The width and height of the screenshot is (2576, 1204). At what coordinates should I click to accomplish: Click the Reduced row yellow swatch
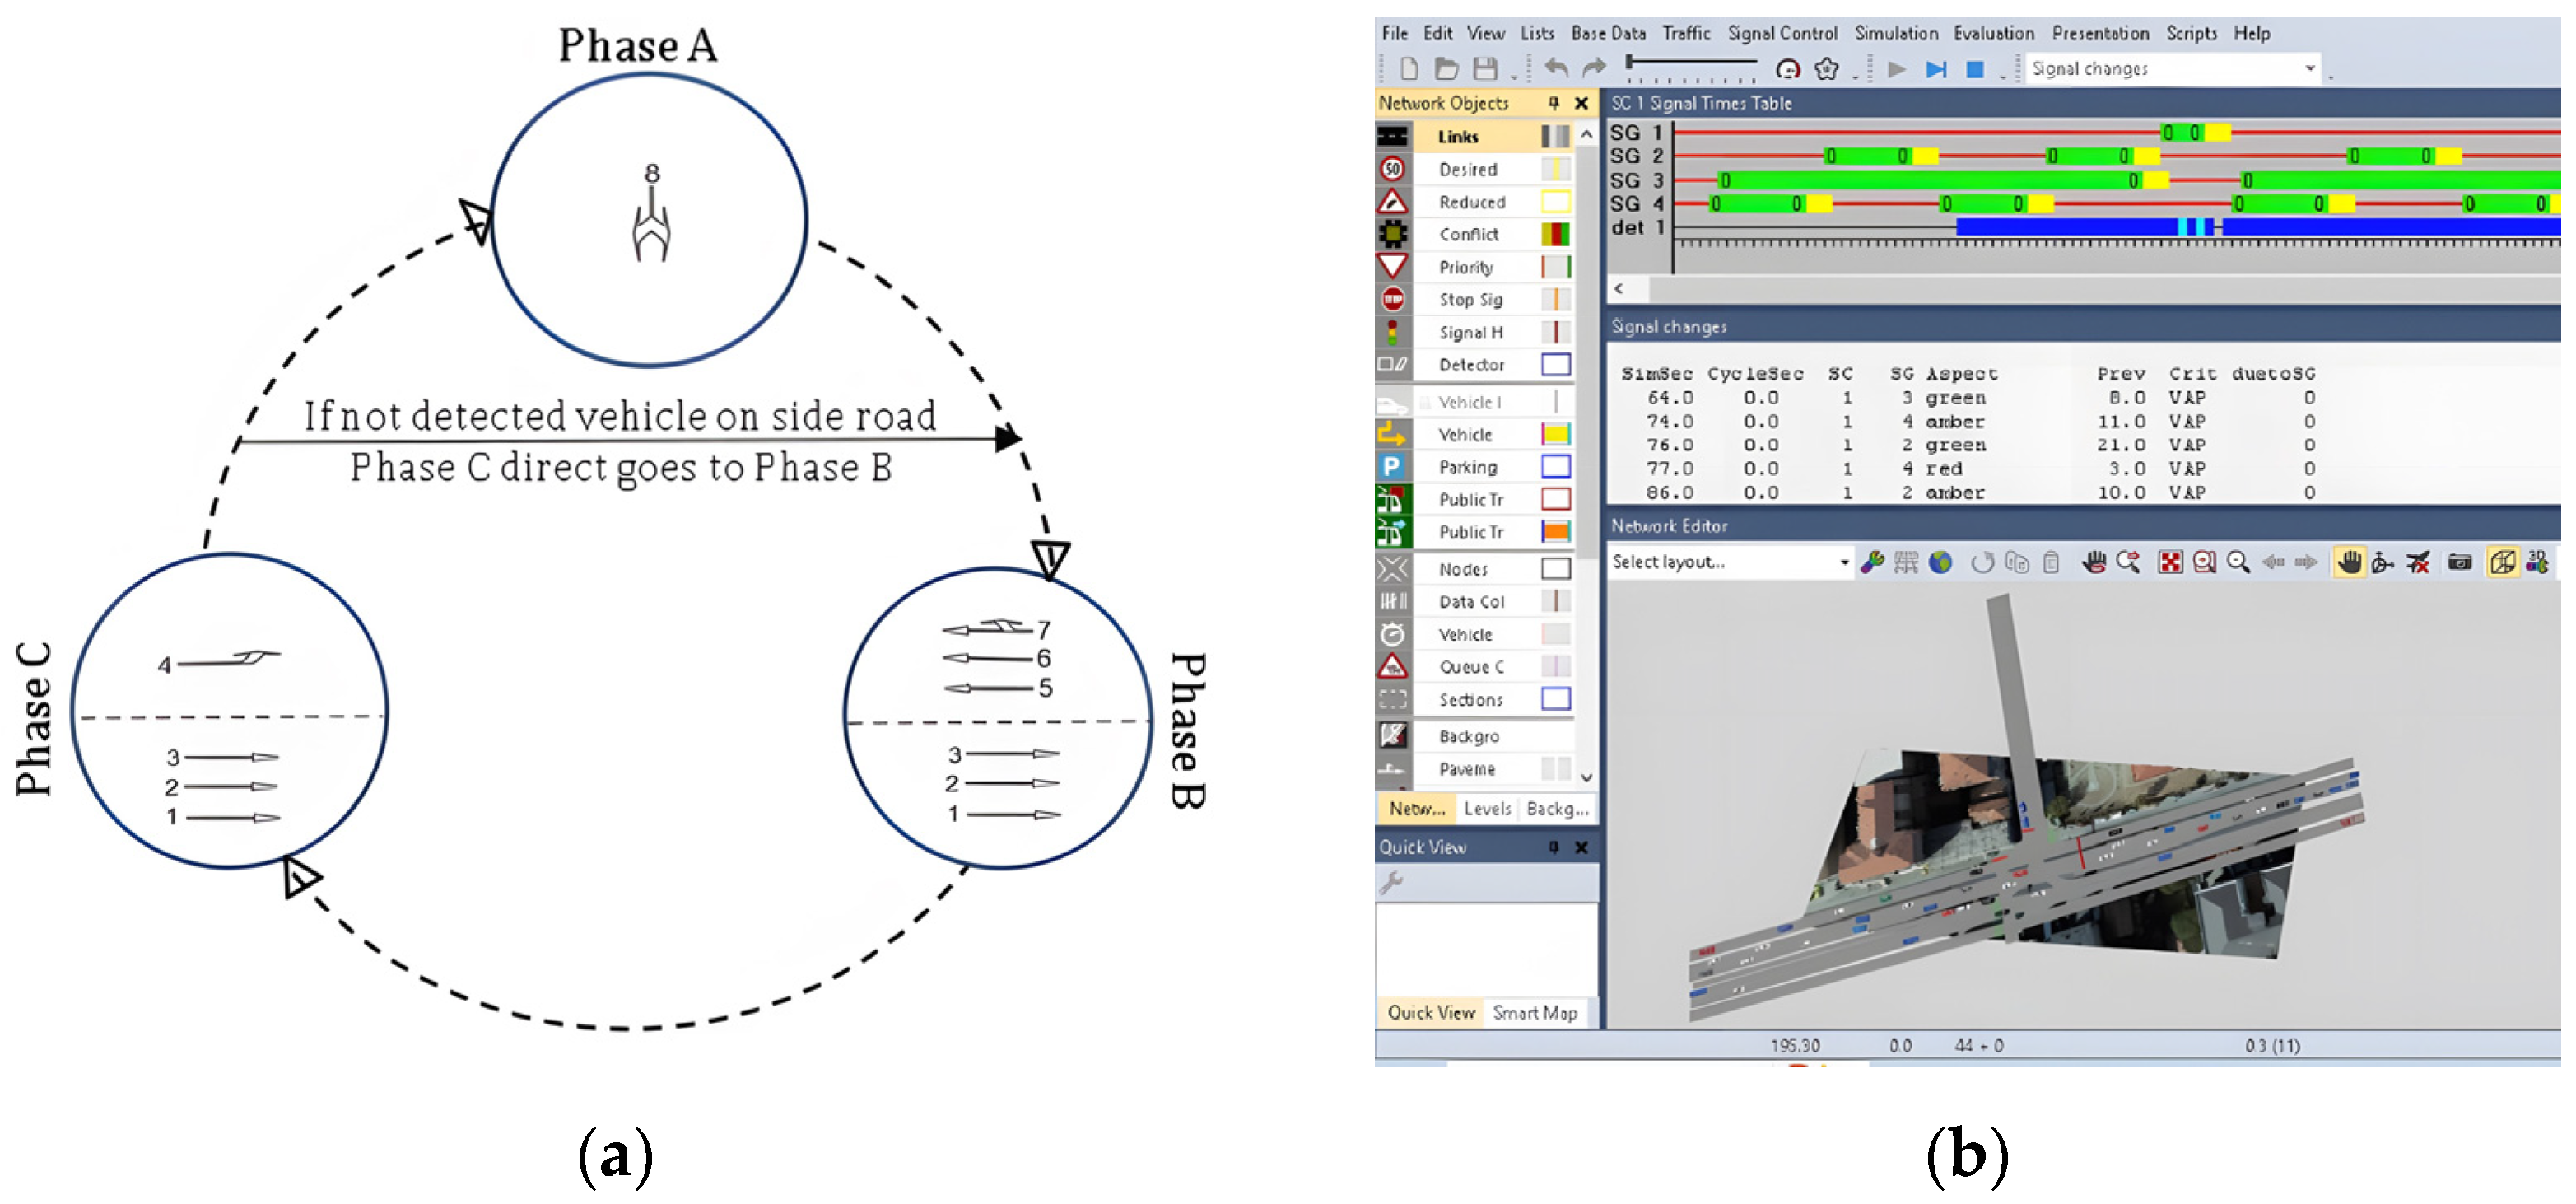1555,202
